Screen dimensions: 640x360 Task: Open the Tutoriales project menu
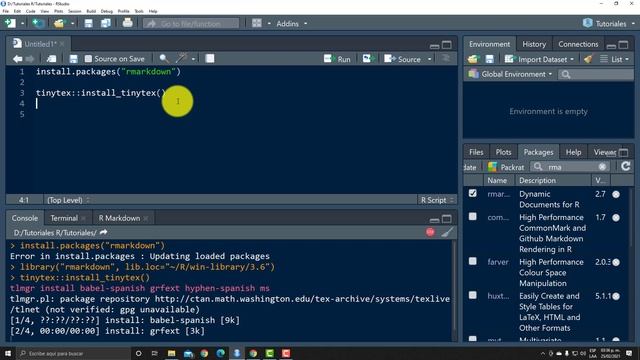pyautogui.click(x=609, y=24)
